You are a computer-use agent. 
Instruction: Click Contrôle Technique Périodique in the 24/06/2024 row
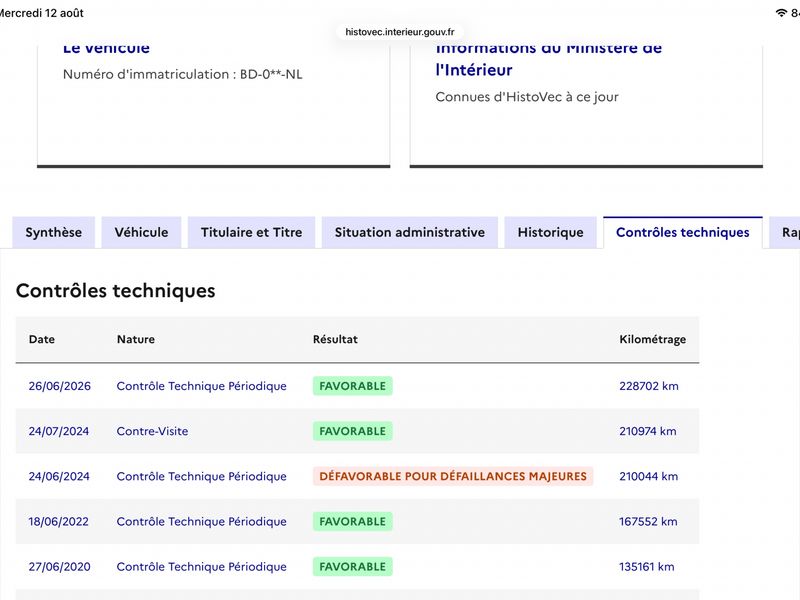[202, 477]
